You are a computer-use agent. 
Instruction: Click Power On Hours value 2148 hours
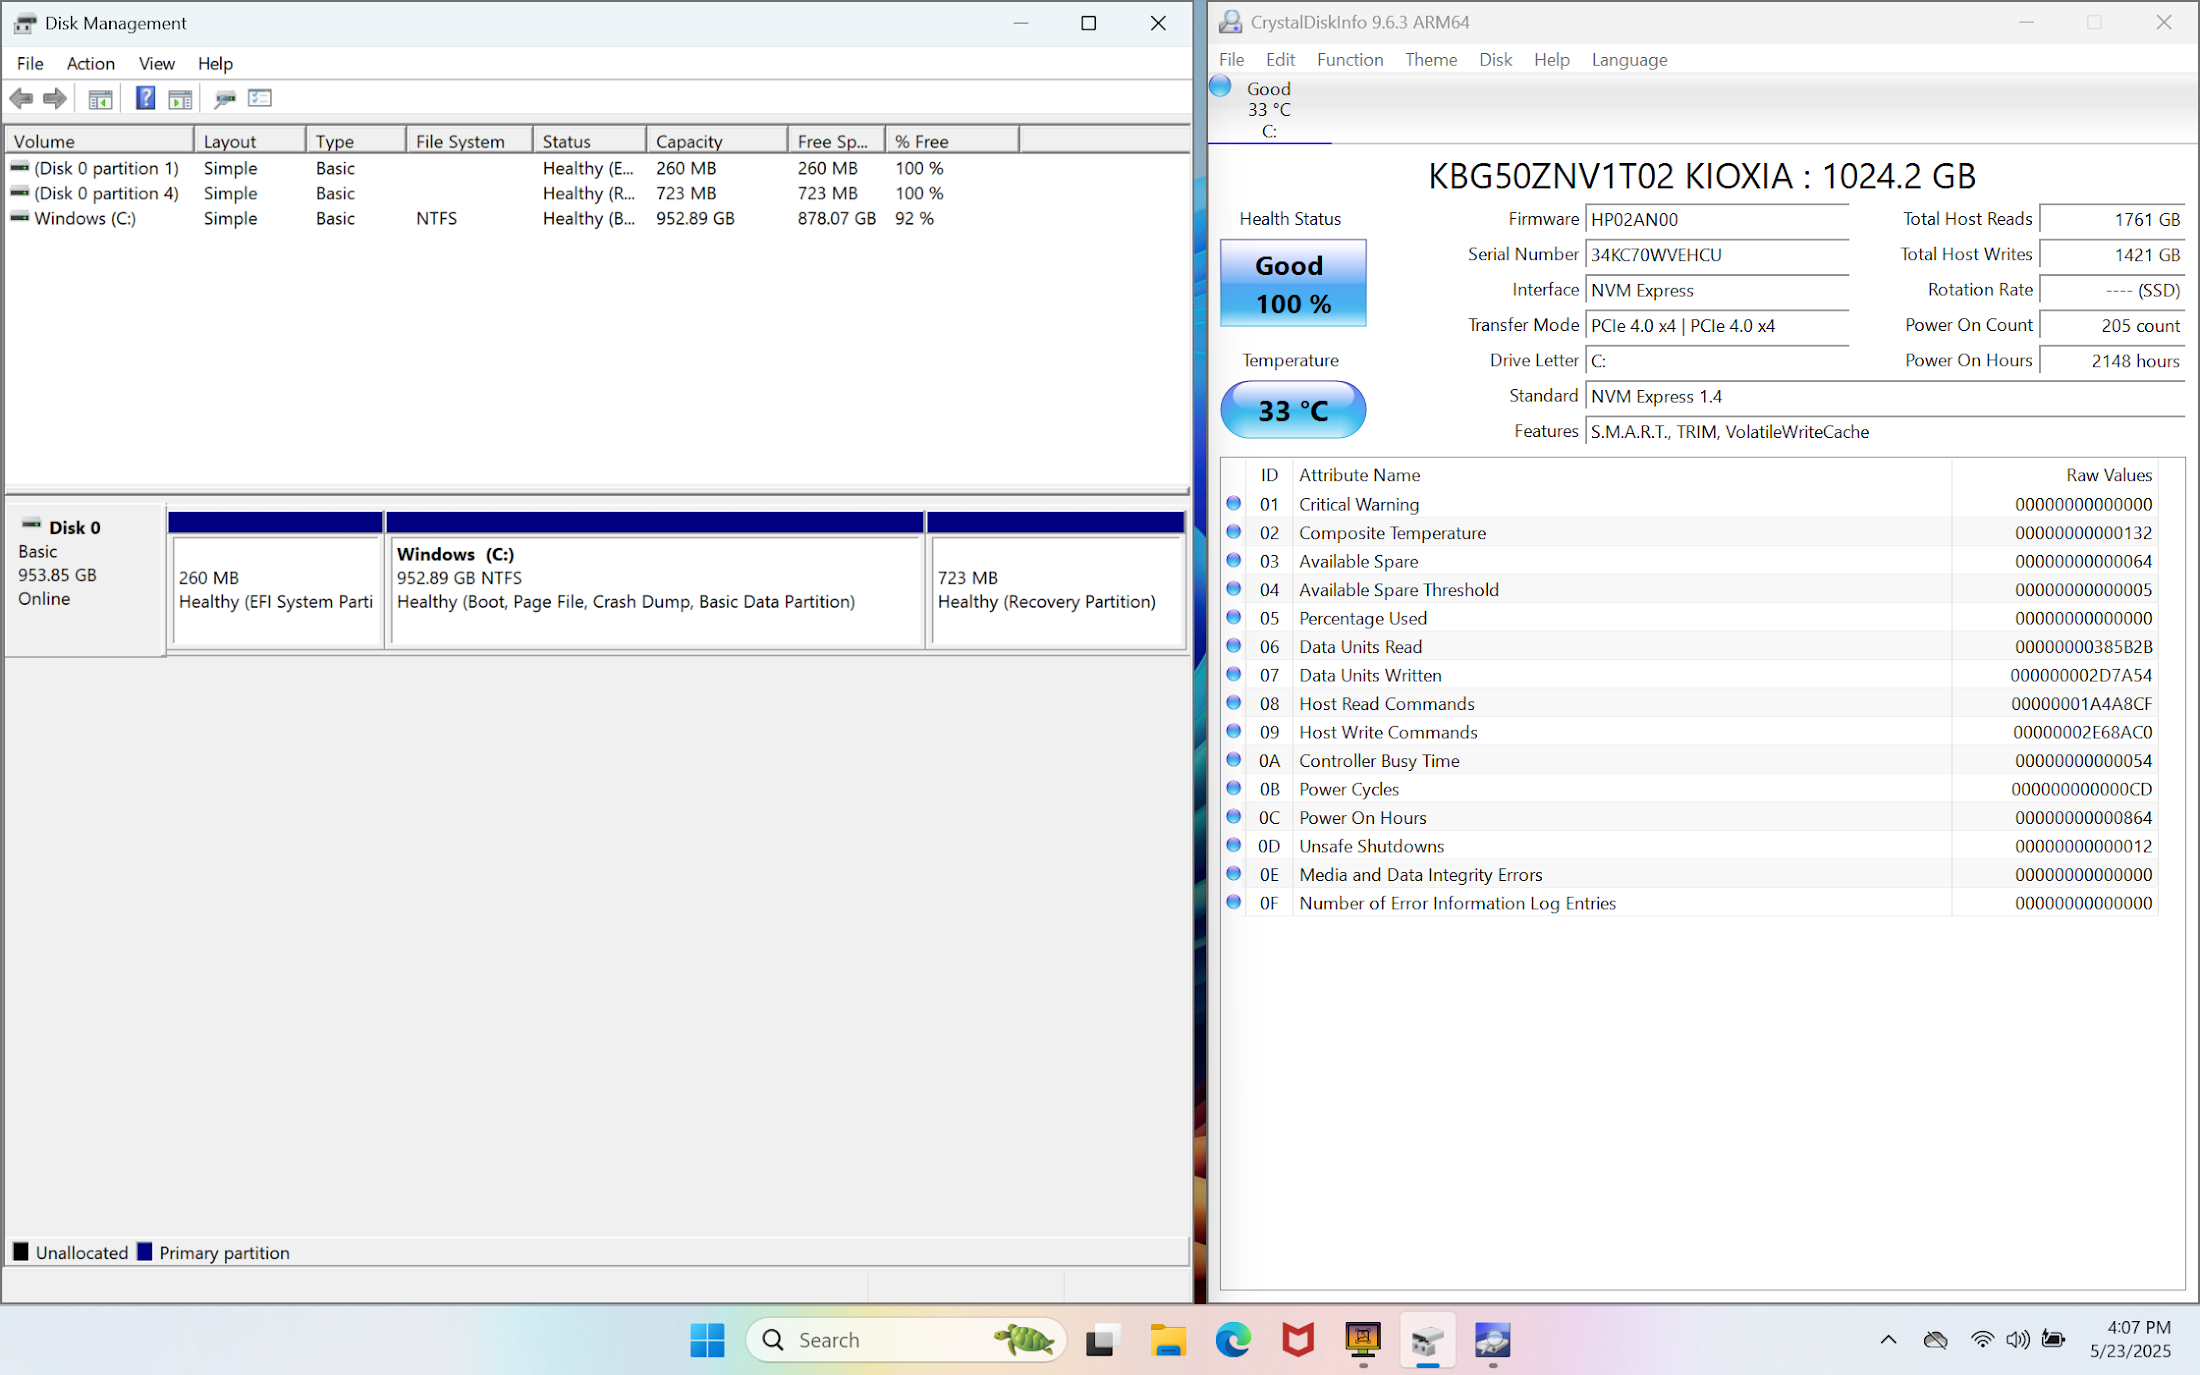2112,361
